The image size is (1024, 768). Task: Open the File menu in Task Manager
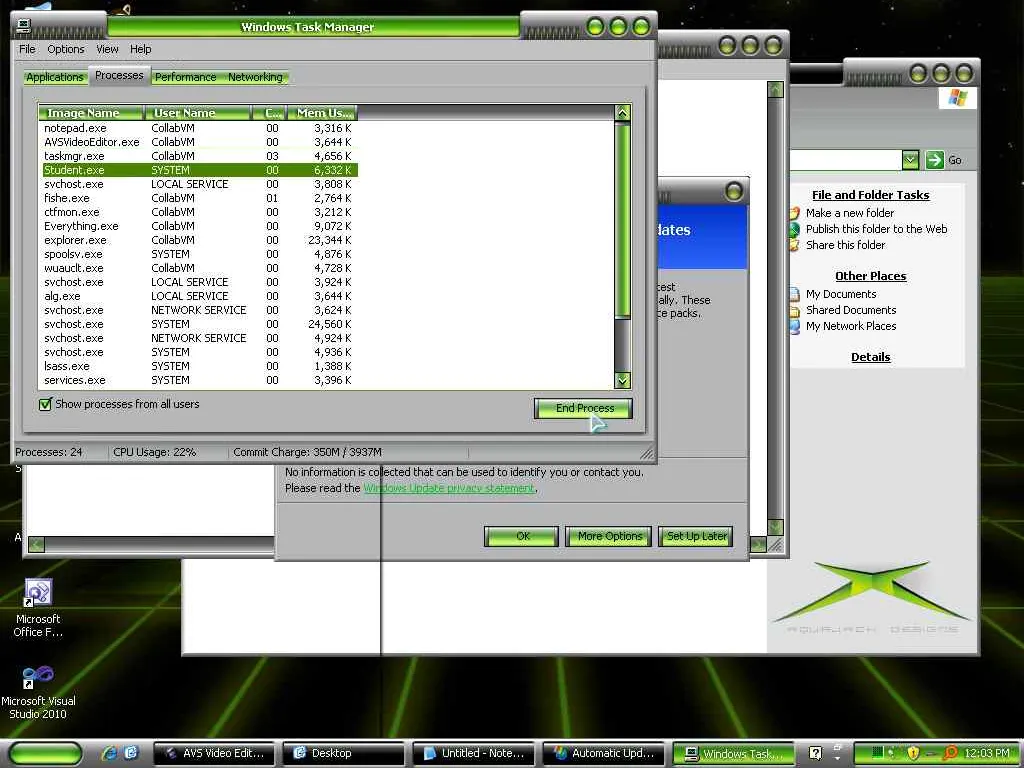coord(27,49)
